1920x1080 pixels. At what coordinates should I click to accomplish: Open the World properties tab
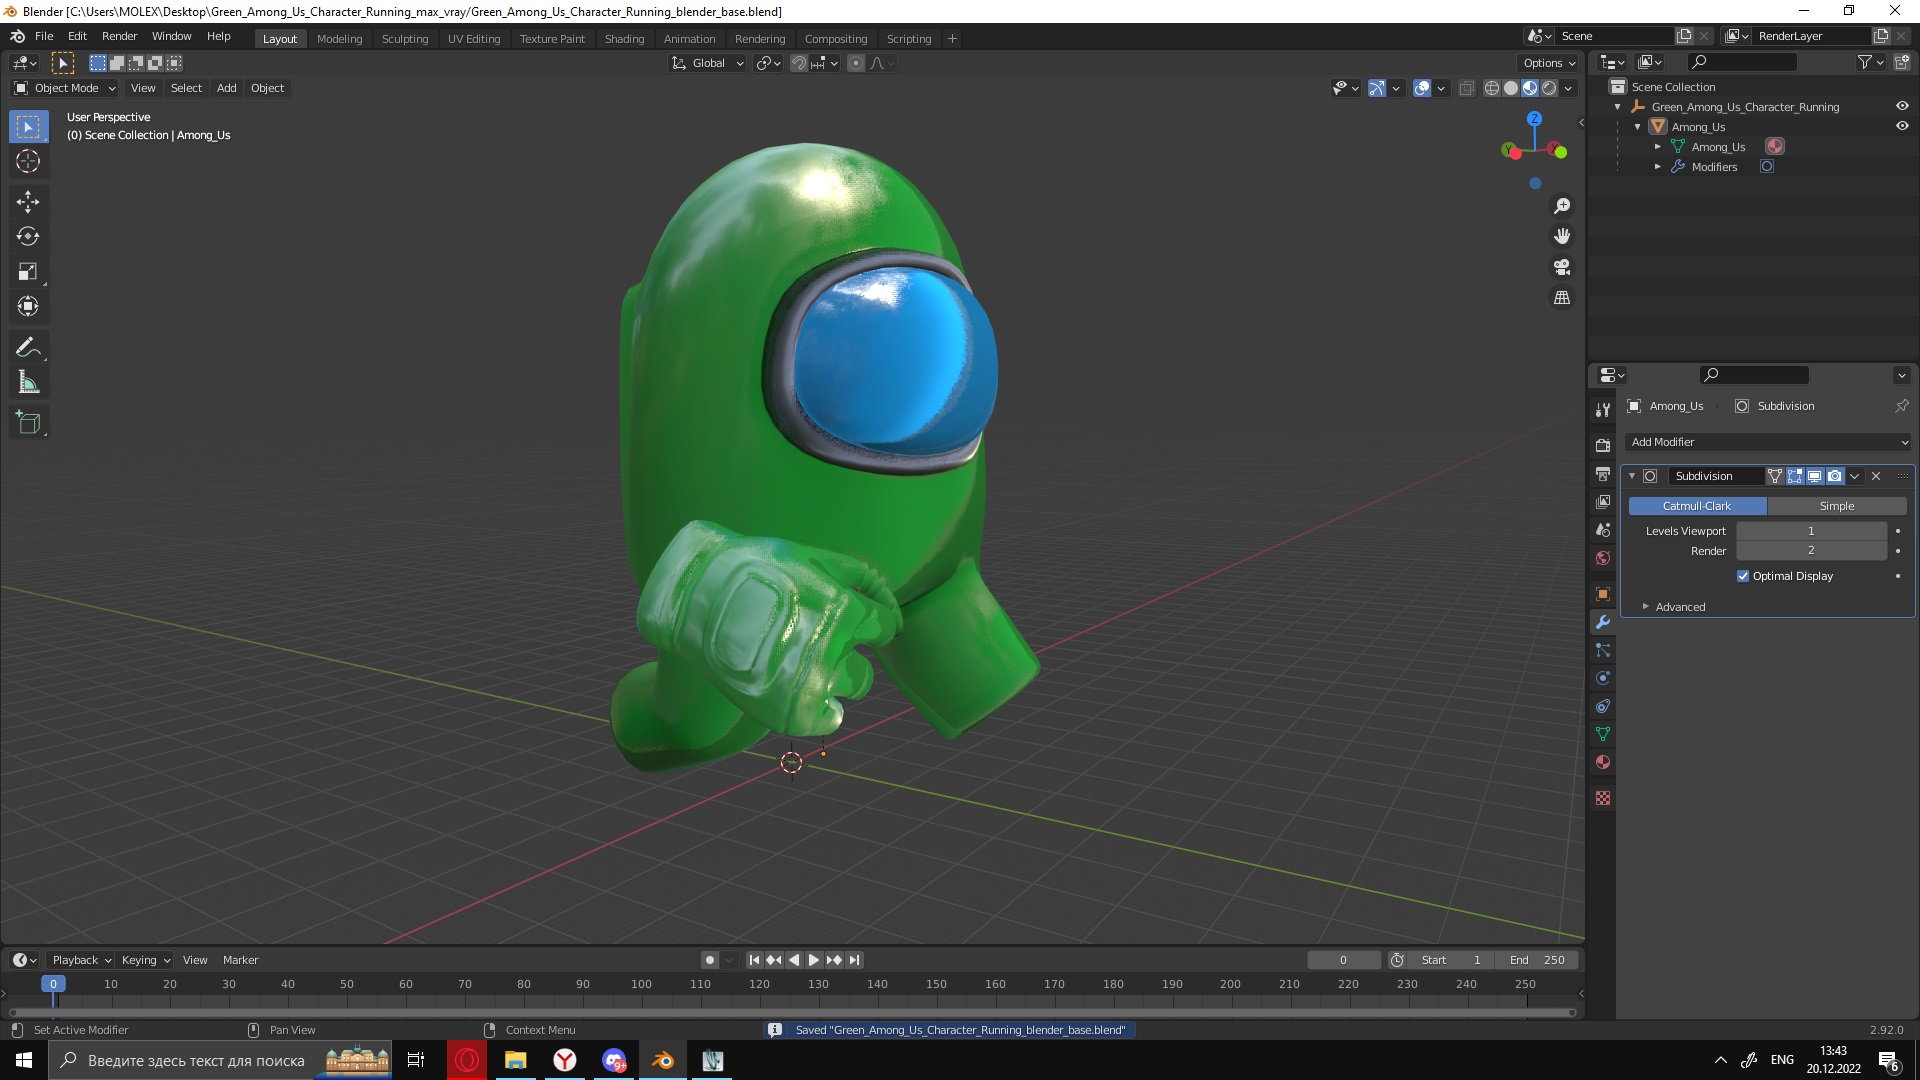[1603, 558]
